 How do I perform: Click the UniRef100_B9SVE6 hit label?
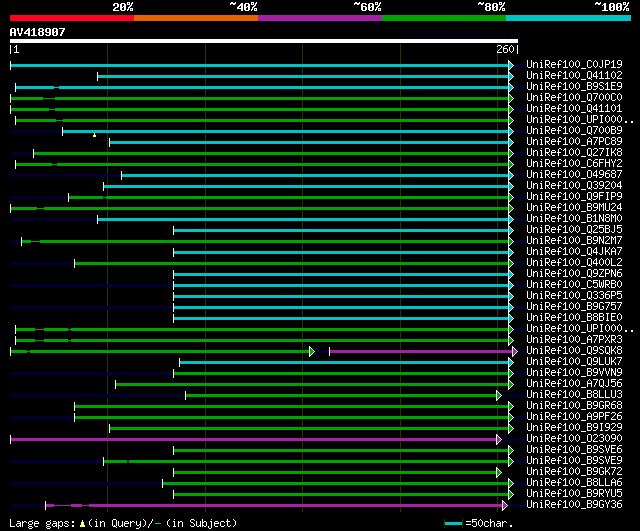pos(574,450)
